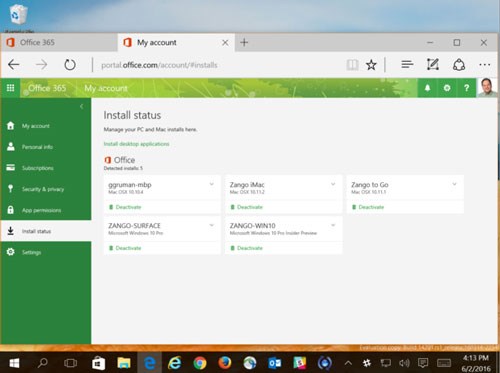Expand the ZANGO-SURFACE install details
This screenshot has height=373, width=500.
[212, 225]
